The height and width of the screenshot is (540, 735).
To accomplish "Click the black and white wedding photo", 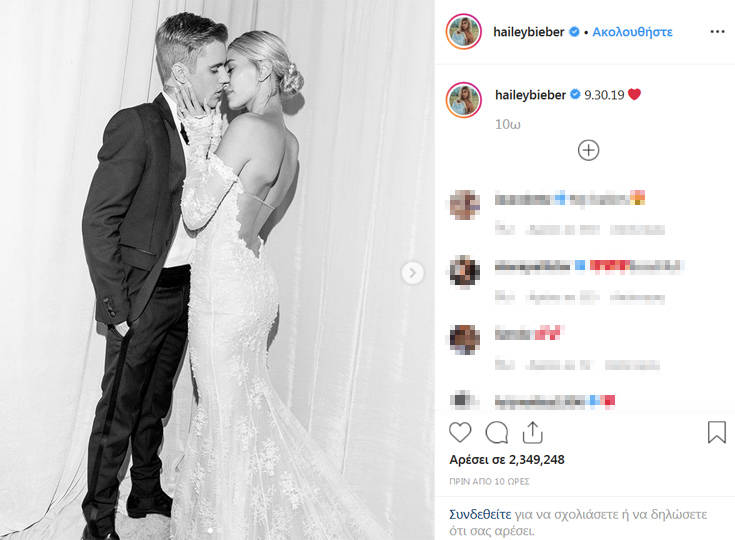I will coord(217,270).
